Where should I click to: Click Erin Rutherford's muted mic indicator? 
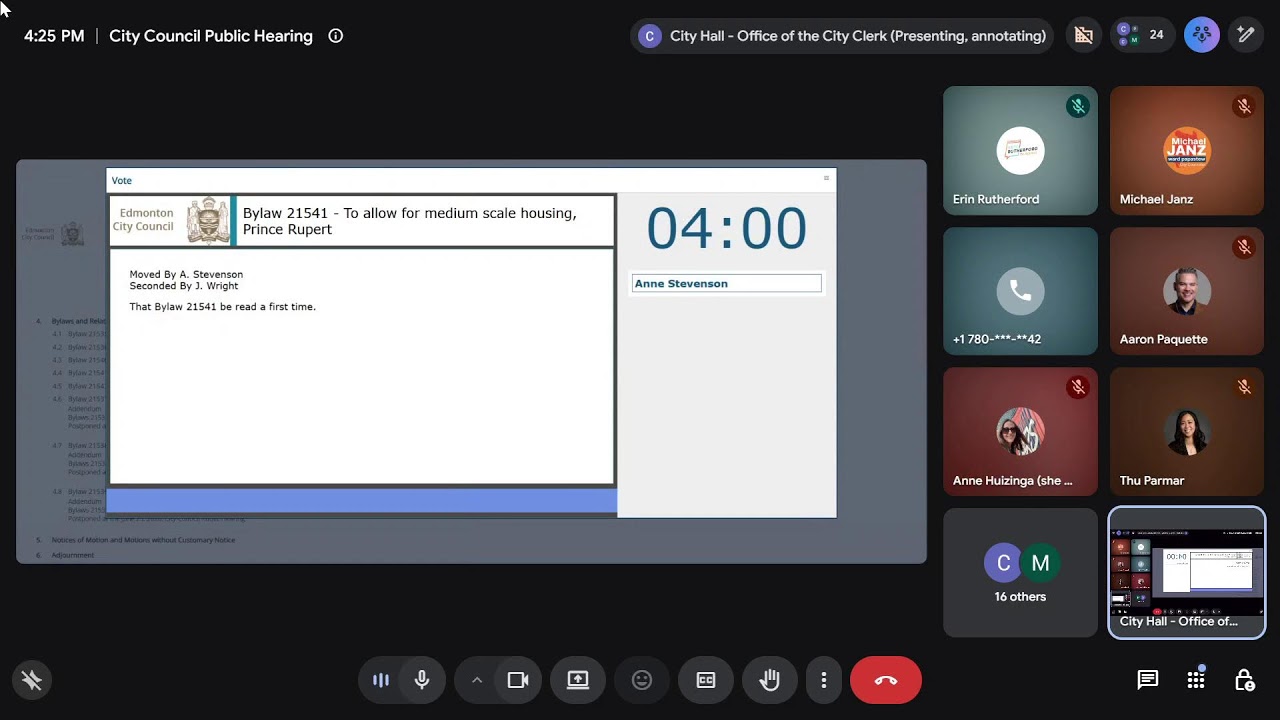[1078, 106]
